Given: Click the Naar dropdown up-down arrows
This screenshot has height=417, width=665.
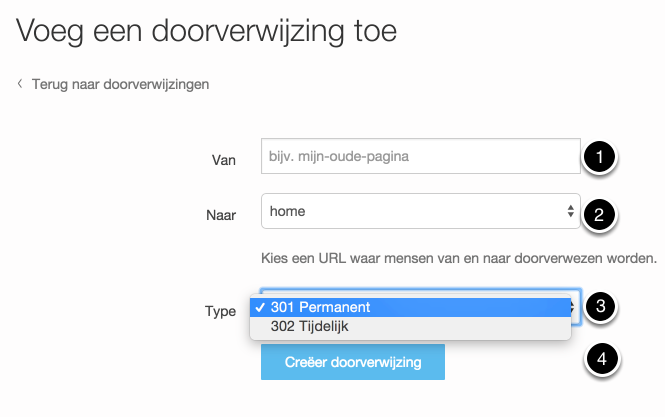Looking at the screenshot, I should [x=570, y=212].
